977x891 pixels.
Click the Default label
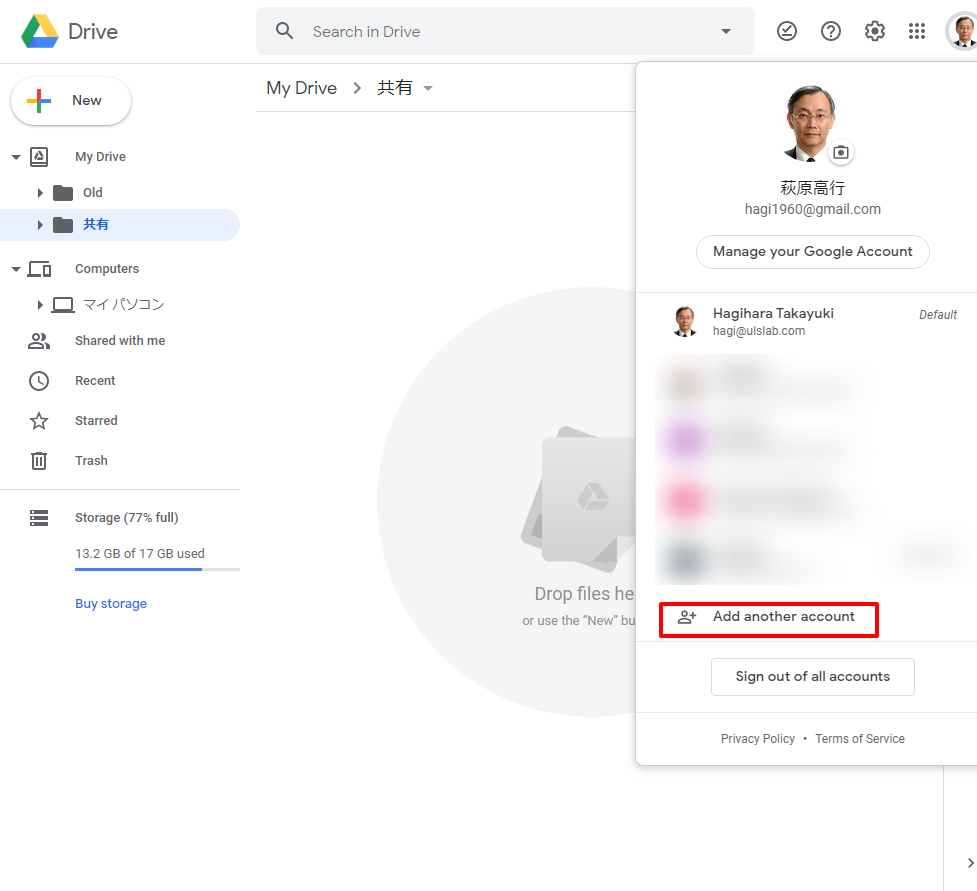(938, 315)
